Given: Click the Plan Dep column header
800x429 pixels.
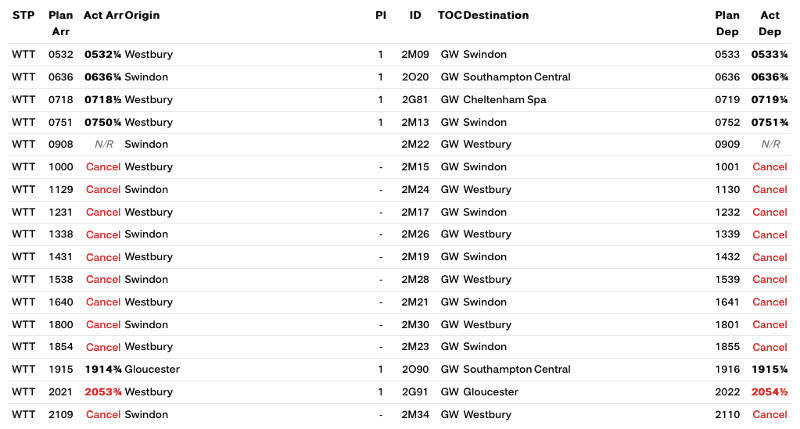Looking at the screenshot, I should click(x=727, y=24).
